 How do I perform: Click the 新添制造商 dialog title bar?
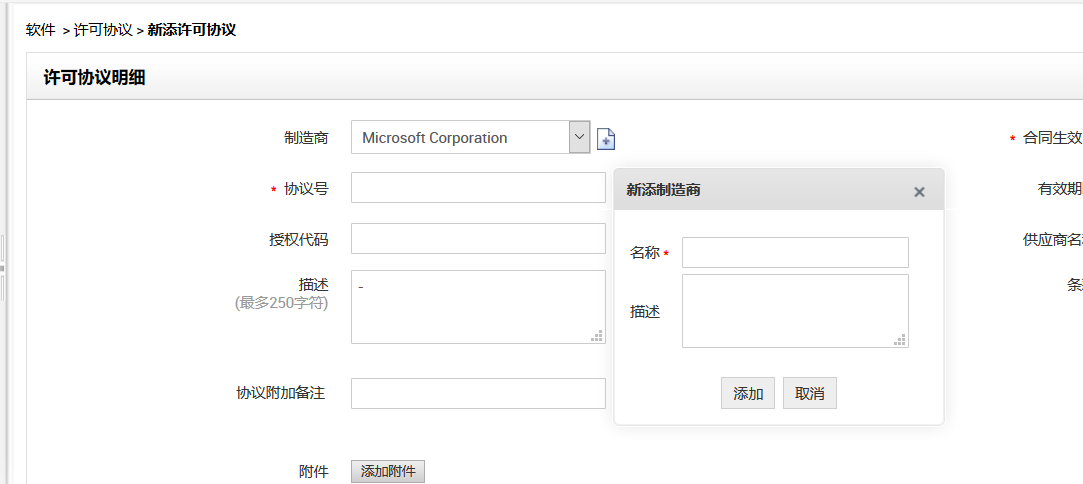tap(760, 190)
